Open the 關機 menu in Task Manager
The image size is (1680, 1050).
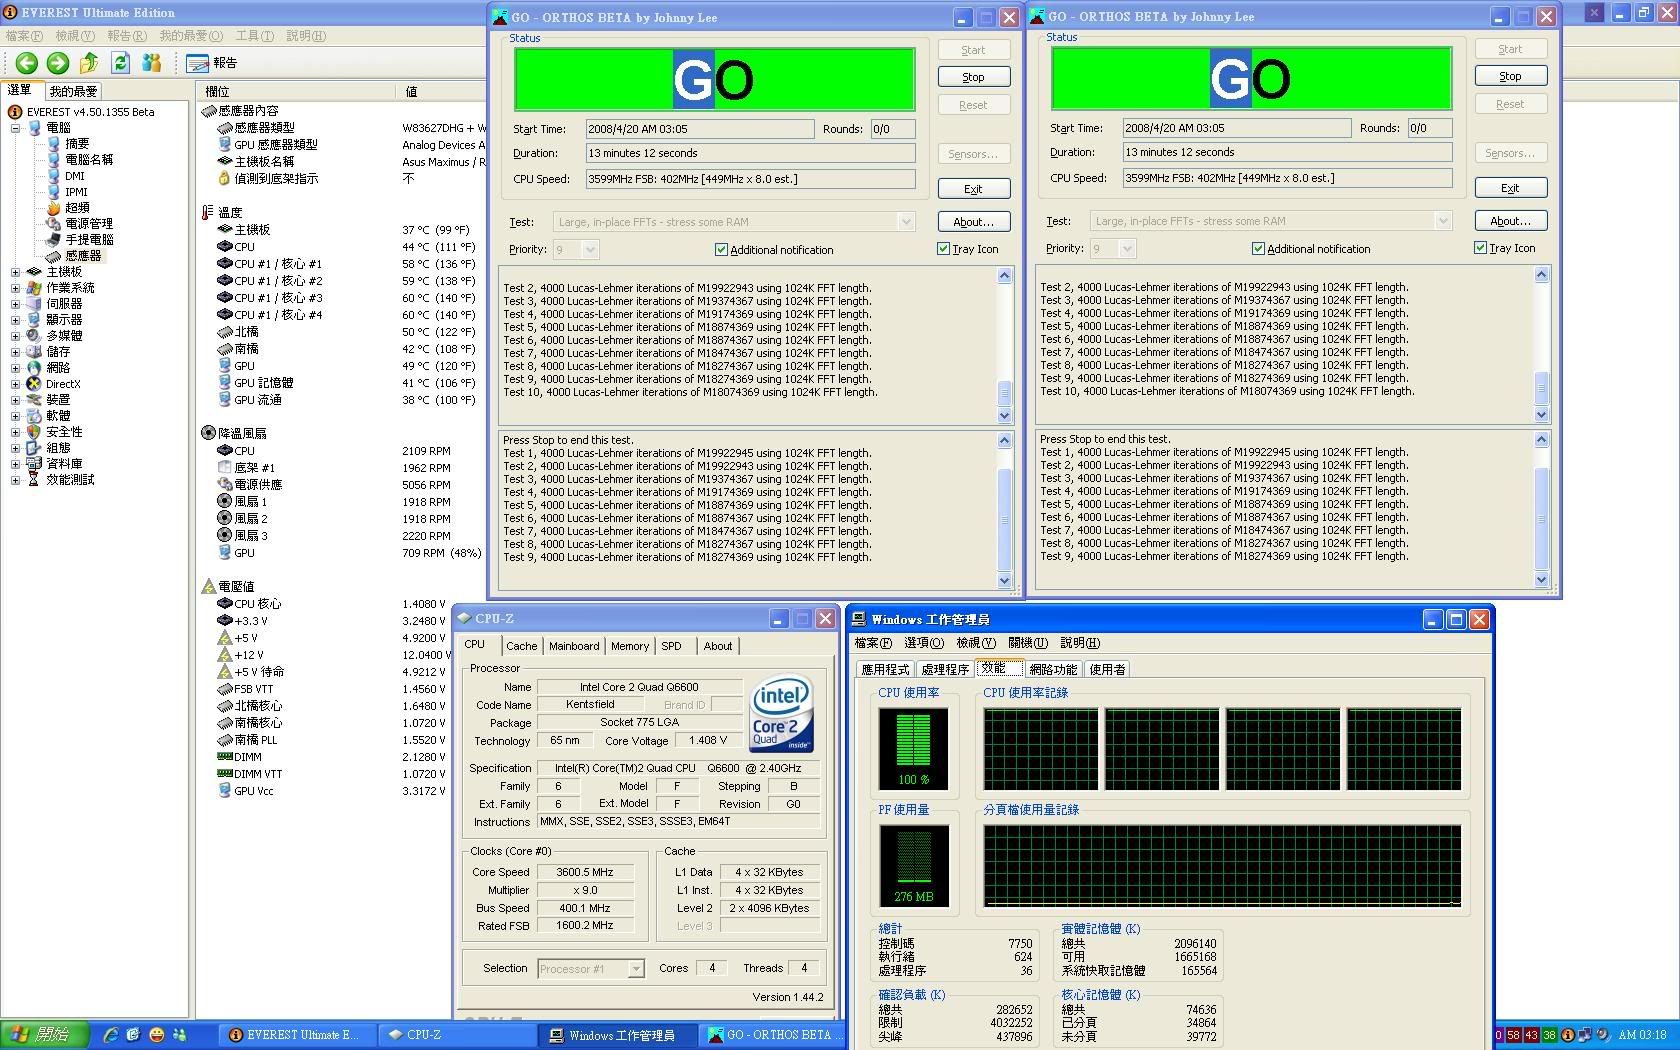click(x=1027, y=643)
